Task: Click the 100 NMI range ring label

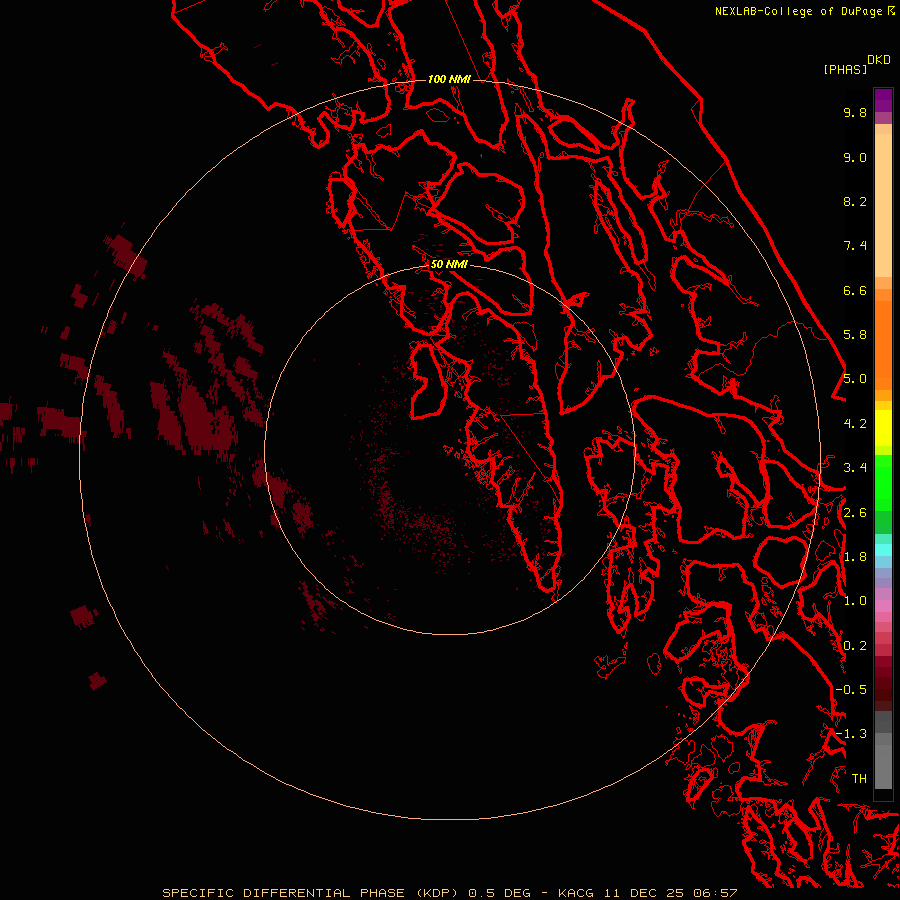Action: 449,79
